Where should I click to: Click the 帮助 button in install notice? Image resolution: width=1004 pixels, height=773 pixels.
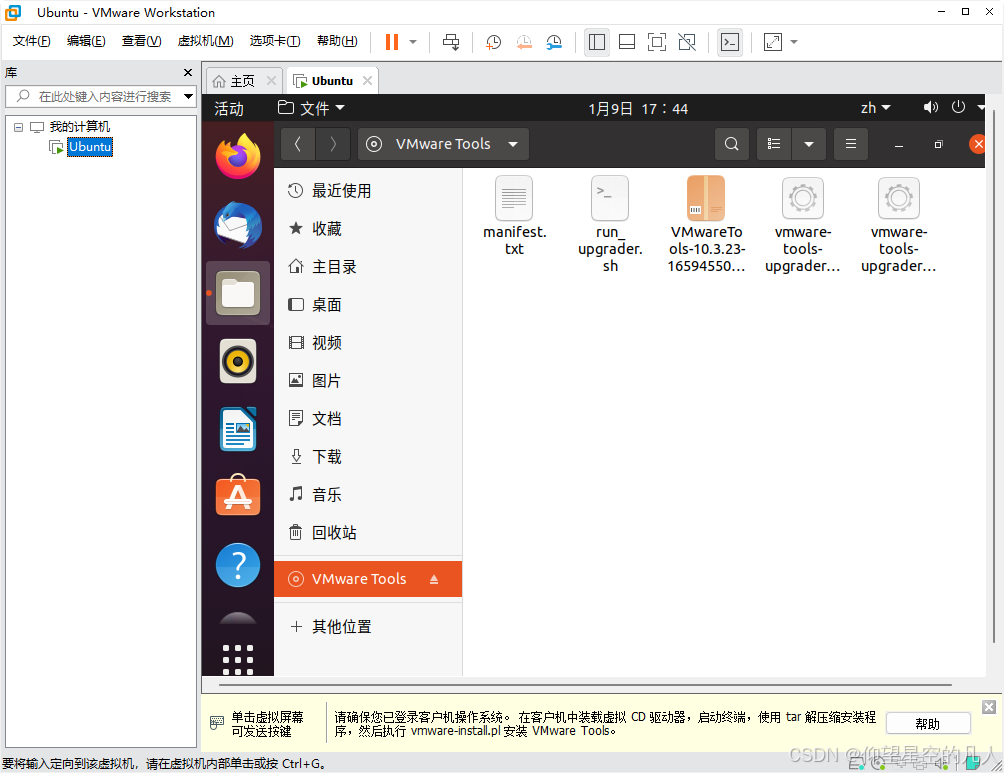pyautogui.click(x=928, y=724)
